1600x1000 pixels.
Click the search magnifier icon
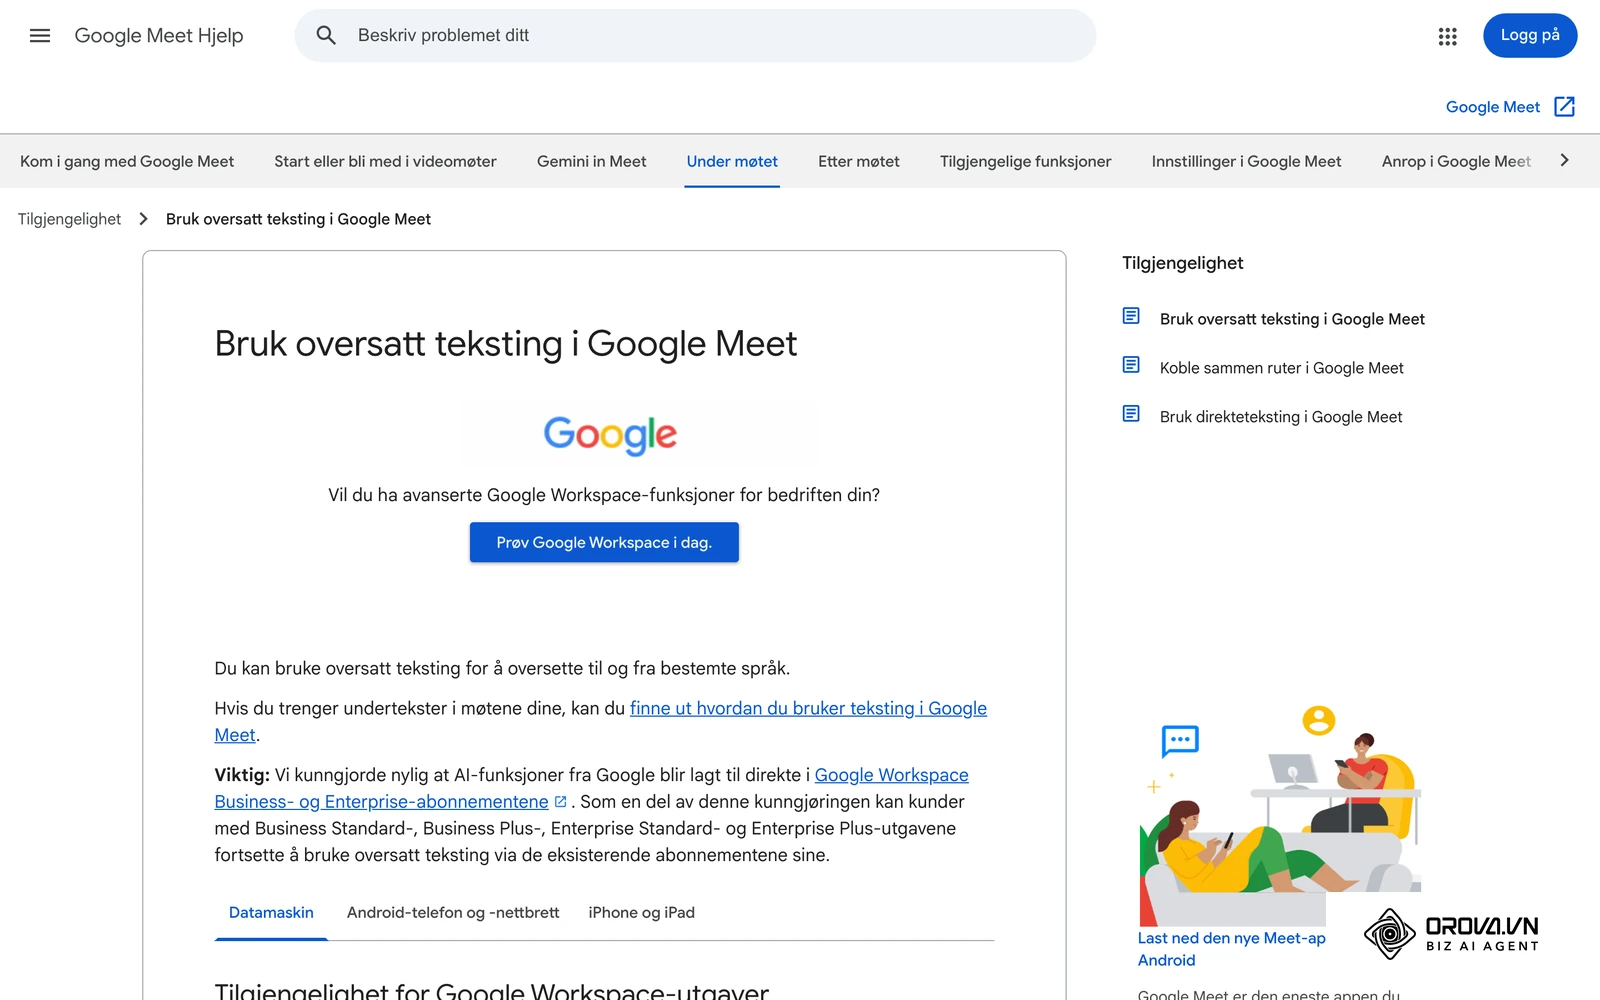(x=326, y=36)
